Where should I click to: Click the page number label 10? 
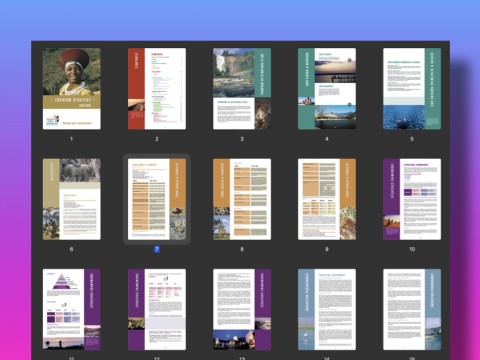tap(412, 249)
